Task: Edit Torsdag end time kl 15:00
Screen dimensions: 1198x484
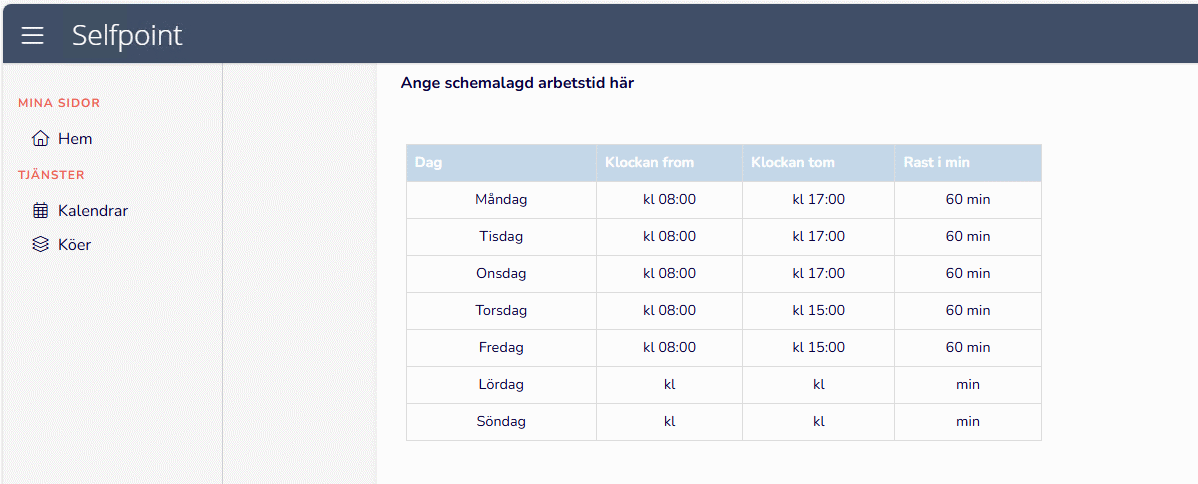Action: pyautogui.click(x=818, y=310)
